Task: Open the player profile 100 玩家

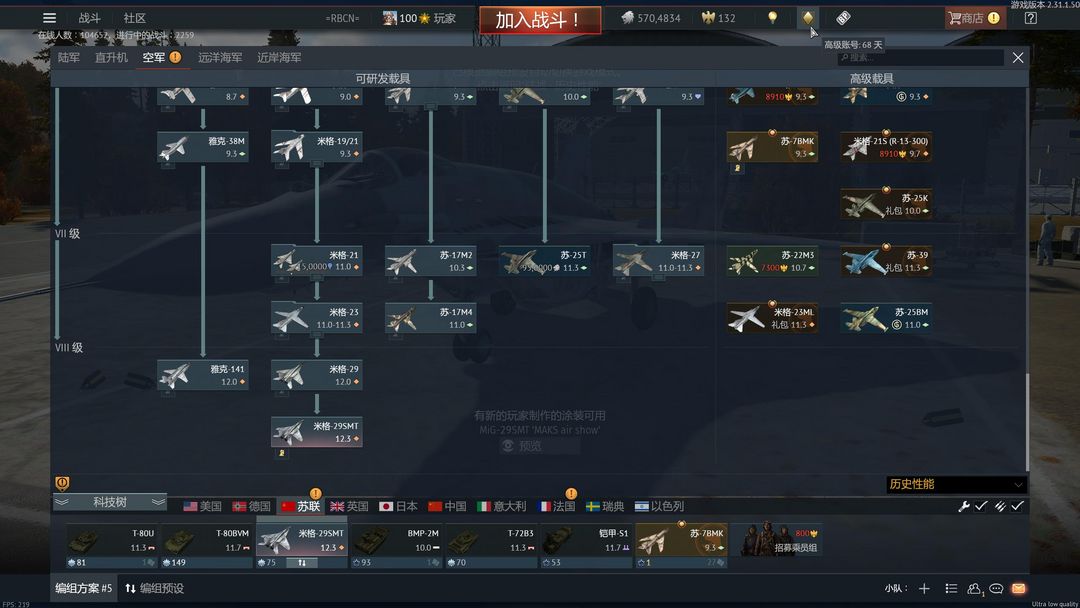Action: click(419, 18)
